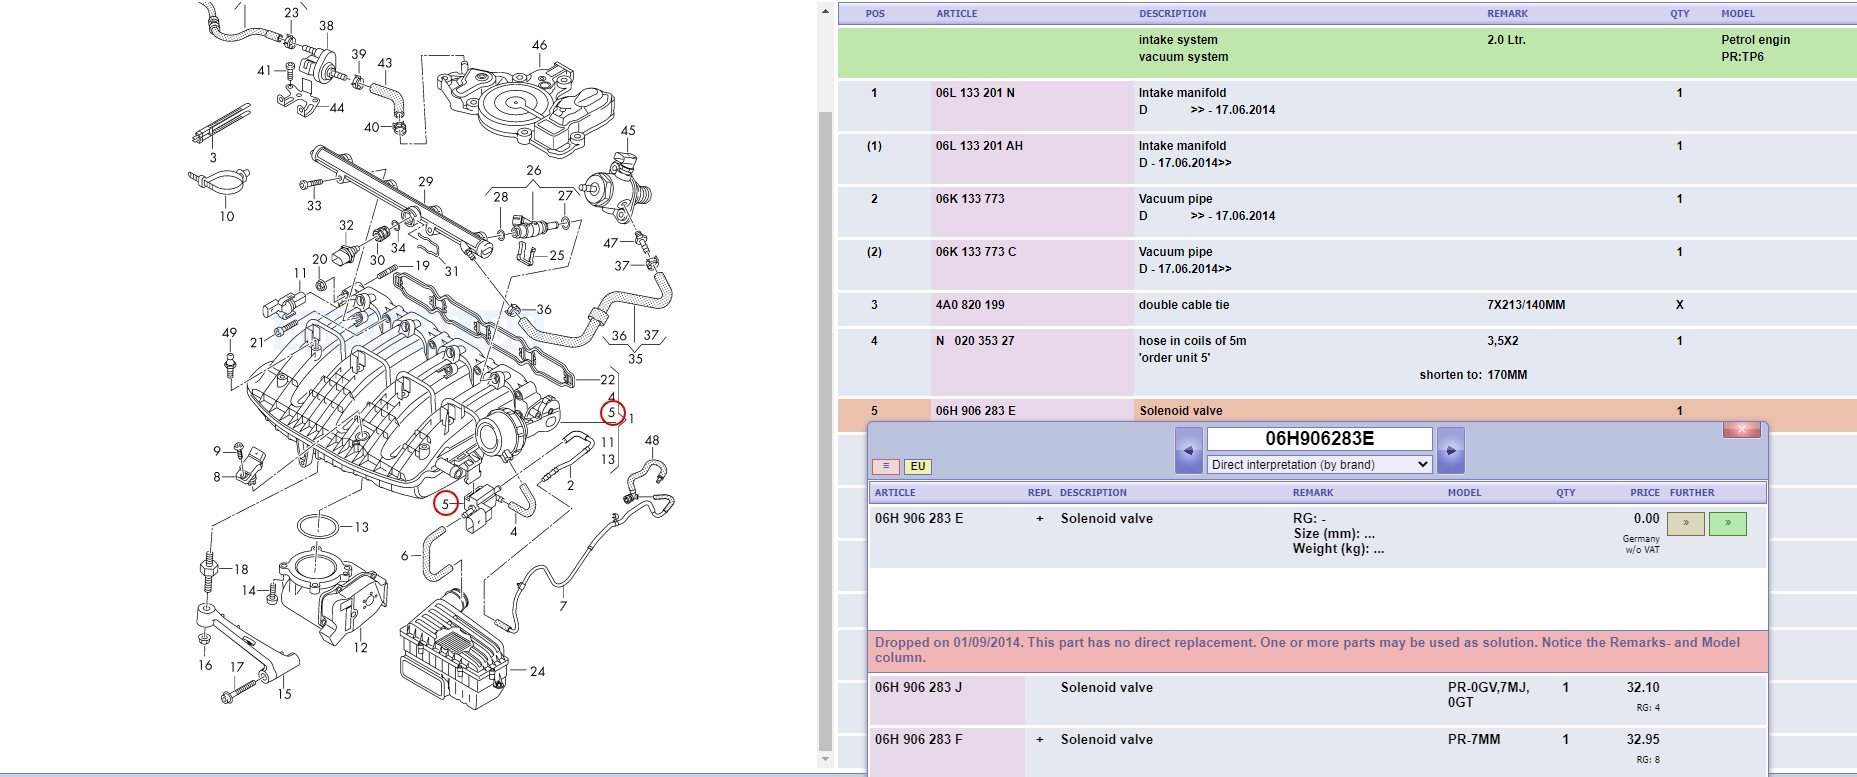Click the next part arrow in popup
This screenshot has width=1857, height=777.
[1450, 451]
